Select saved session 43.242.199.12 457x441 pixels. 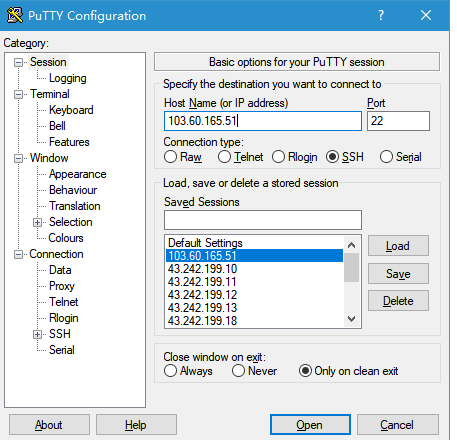point(254,295)
